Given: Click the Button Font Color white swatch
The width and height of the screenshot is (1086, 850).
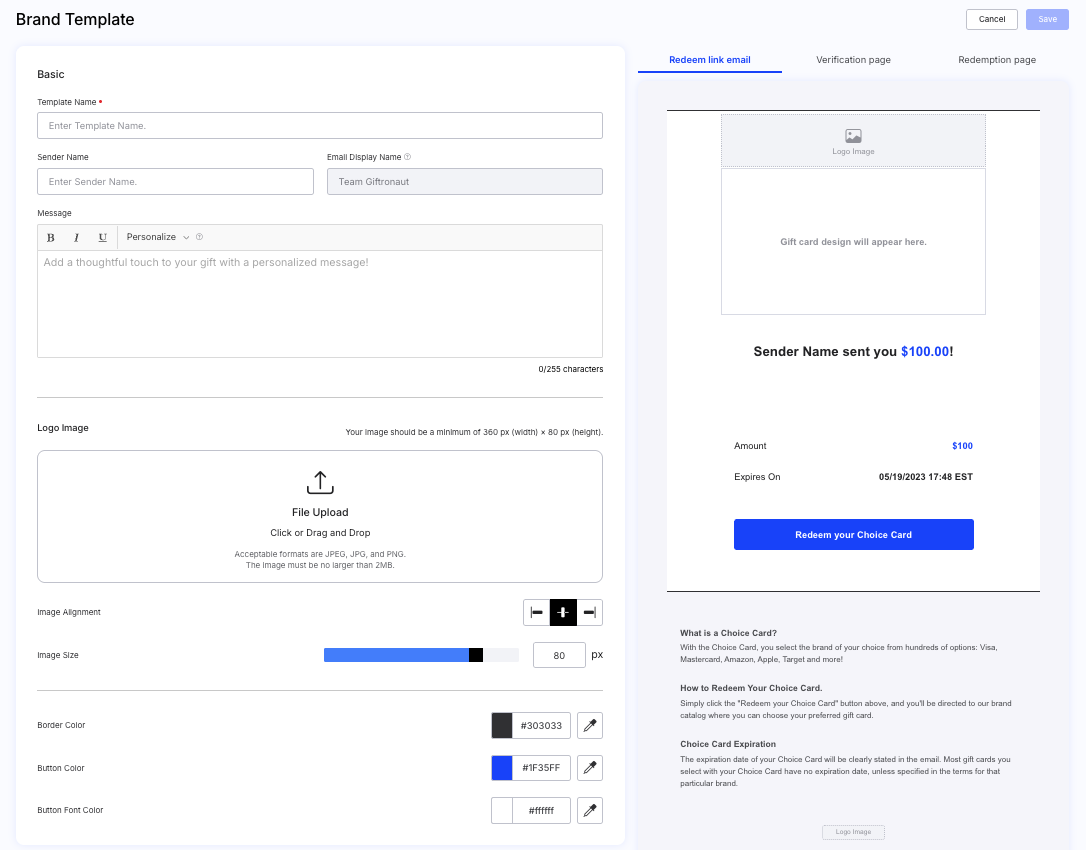Looking at the screenshot, I should point(502,811).
